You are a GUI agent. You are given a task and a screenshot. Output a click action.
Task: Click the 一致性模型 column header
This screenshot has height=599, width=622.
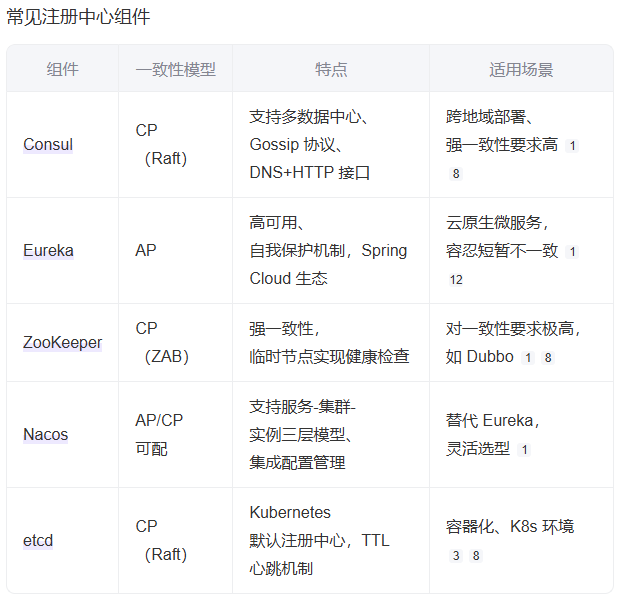tap(176, 69)
